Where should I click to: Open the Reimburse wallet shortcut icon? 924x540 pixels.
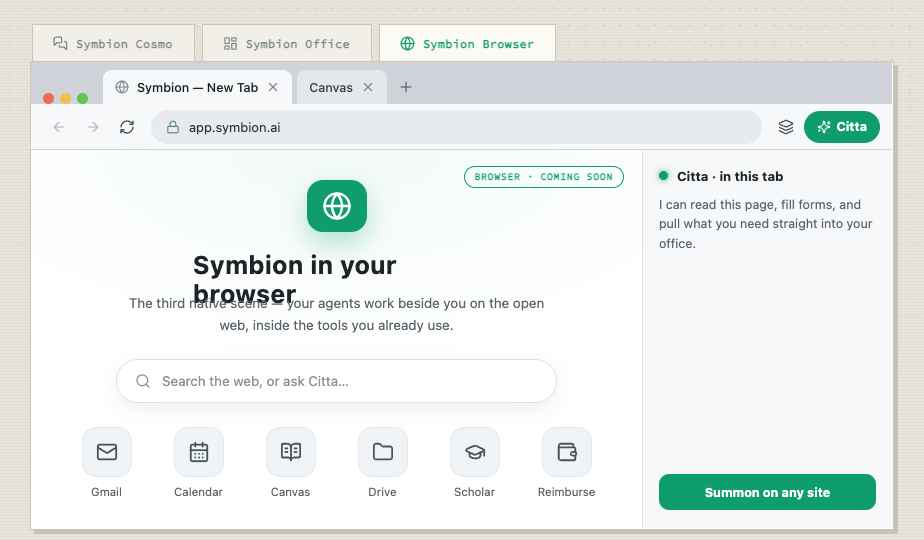pyautogui.click(x=566, y=452)
